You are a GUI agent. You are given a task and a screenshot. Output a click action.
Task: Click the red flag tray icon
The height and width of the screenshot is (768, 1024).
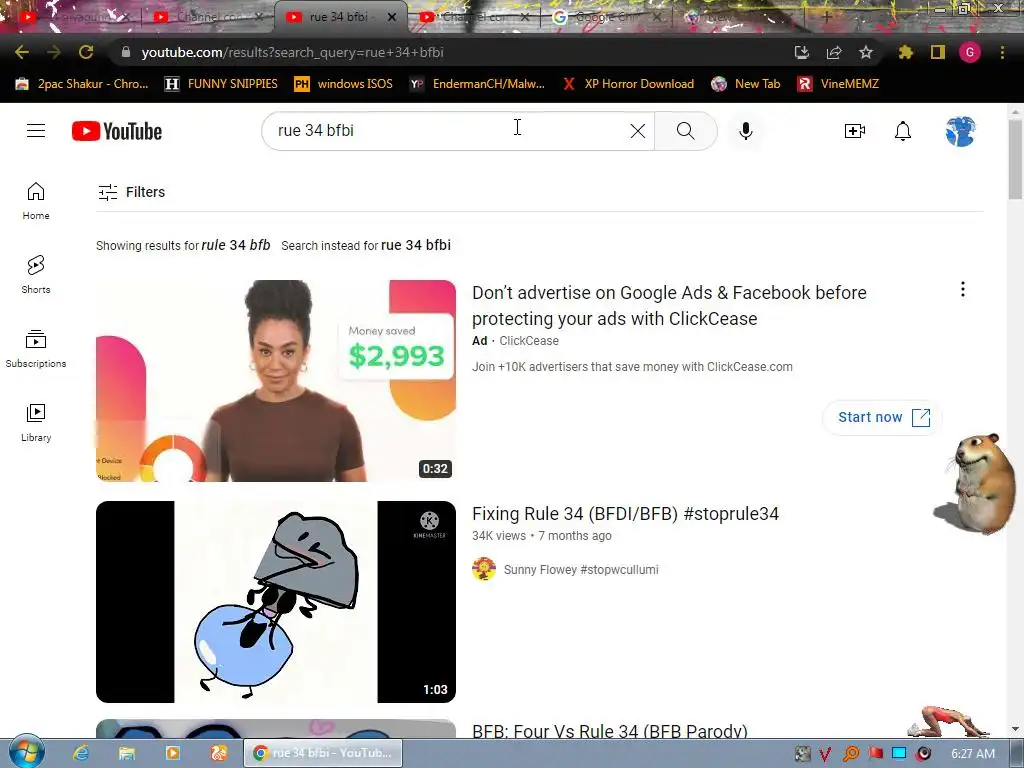click(x=874, y=754)
